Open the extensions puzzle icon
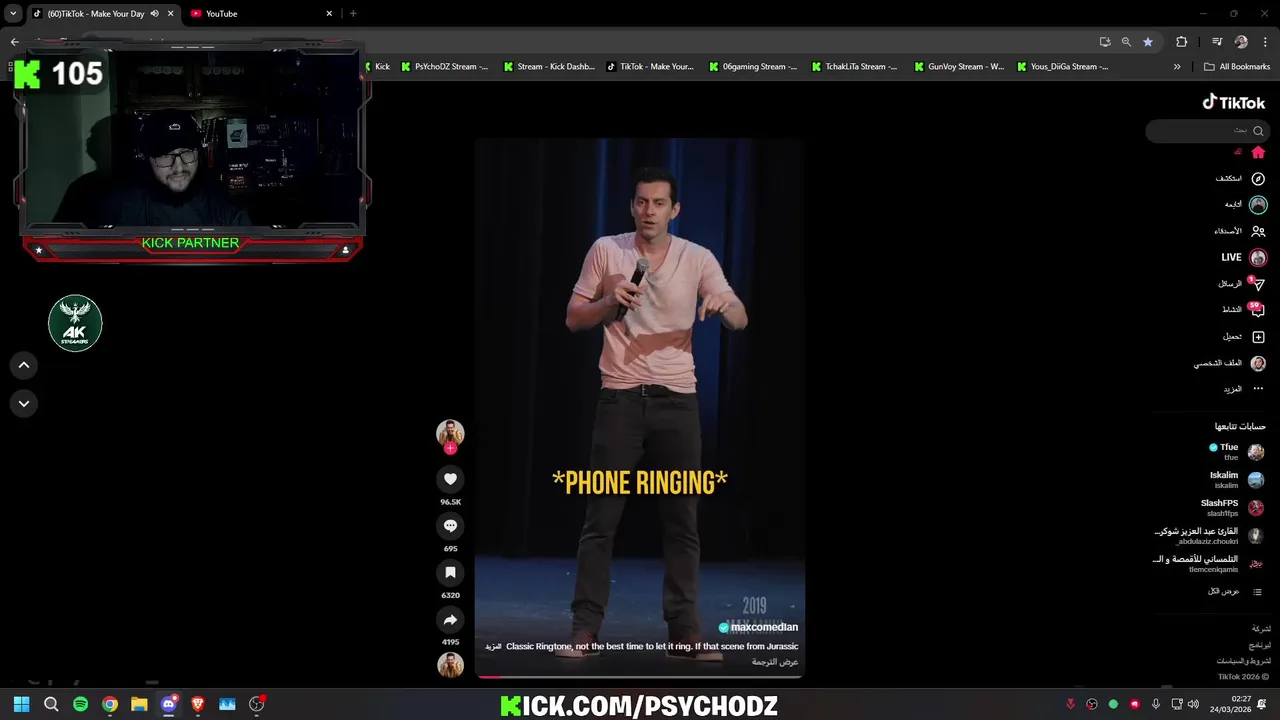1280x720 pixels. click(1182, 42)
